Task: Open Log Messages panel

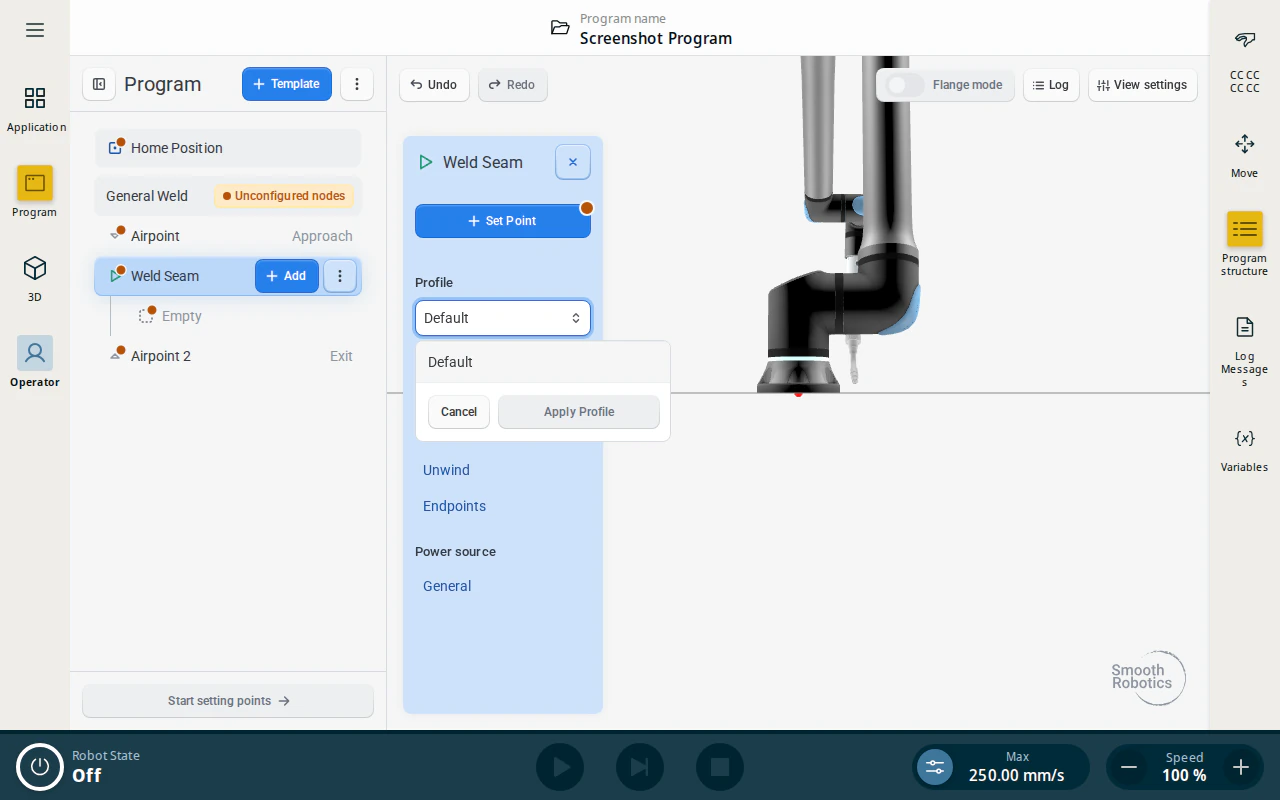Action: (x=1245, y=350)
